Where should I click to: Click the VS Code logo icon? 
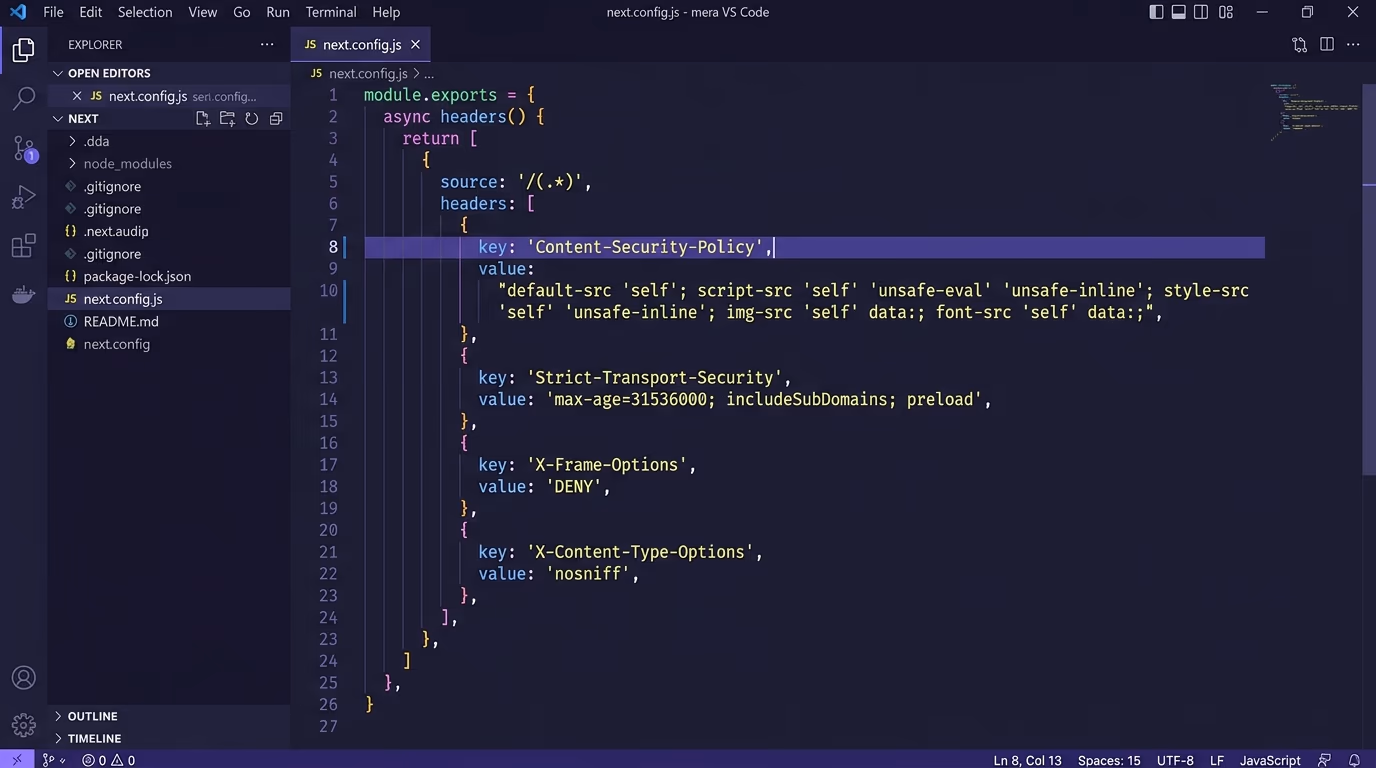click(17, 12)
